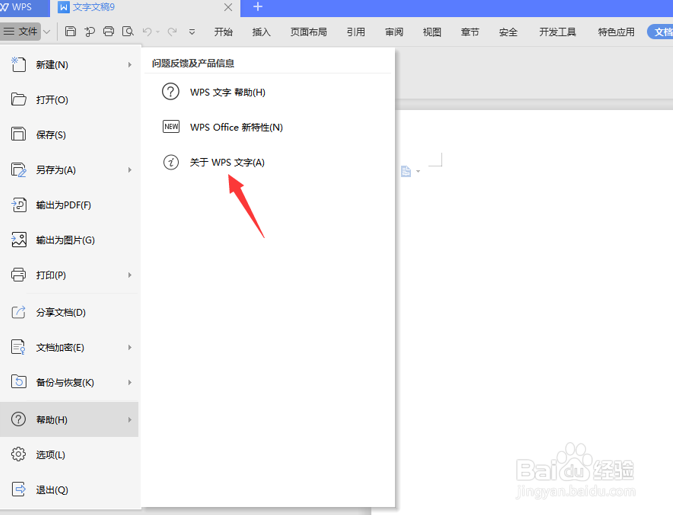Expand the 帮助(H) submenu arrow

coord(130,420)
